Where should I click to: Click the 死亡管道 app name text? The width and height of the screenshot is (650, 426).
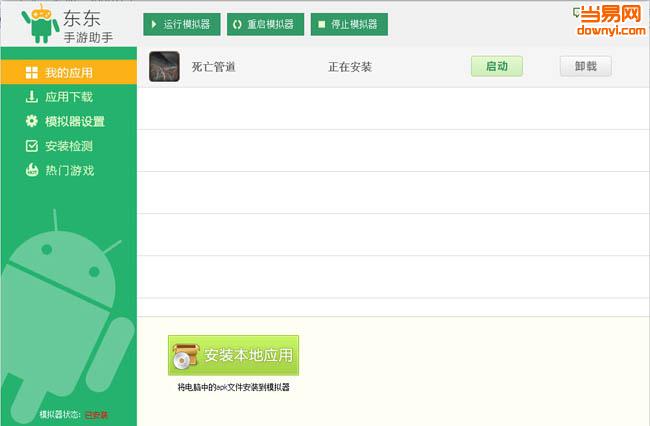click(213, 67)
